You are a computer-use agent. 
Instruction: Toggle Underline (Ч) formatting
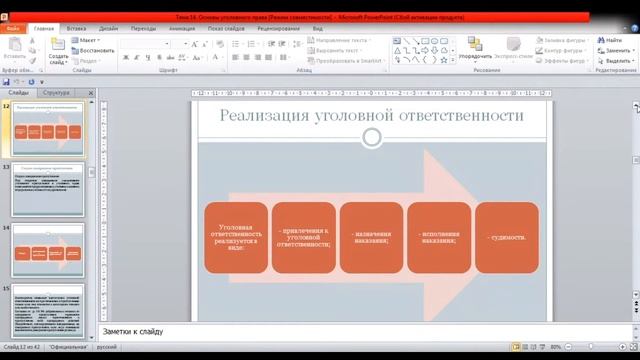click(x=148, y=58)
